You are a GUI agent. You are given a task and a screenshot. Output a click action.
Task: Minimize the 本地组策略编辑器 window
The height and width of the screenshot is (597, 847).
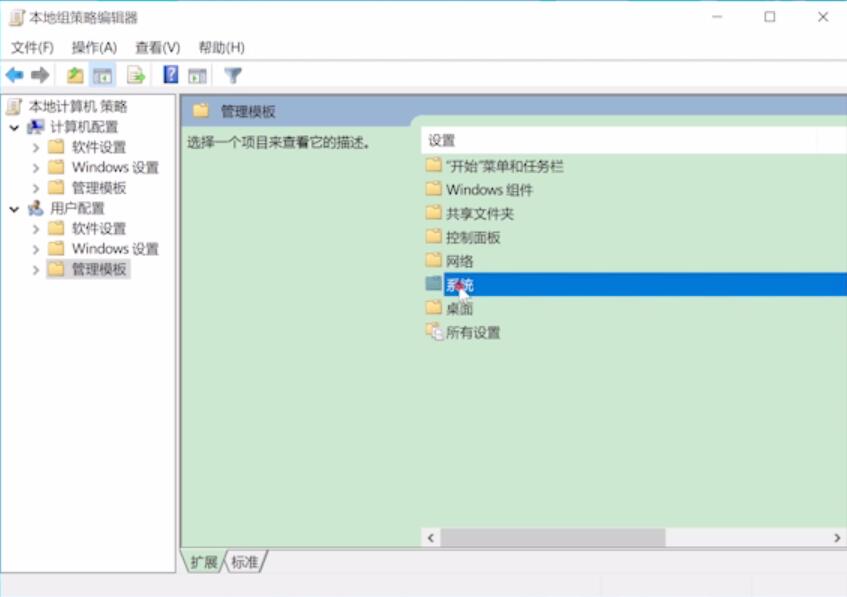717,17
